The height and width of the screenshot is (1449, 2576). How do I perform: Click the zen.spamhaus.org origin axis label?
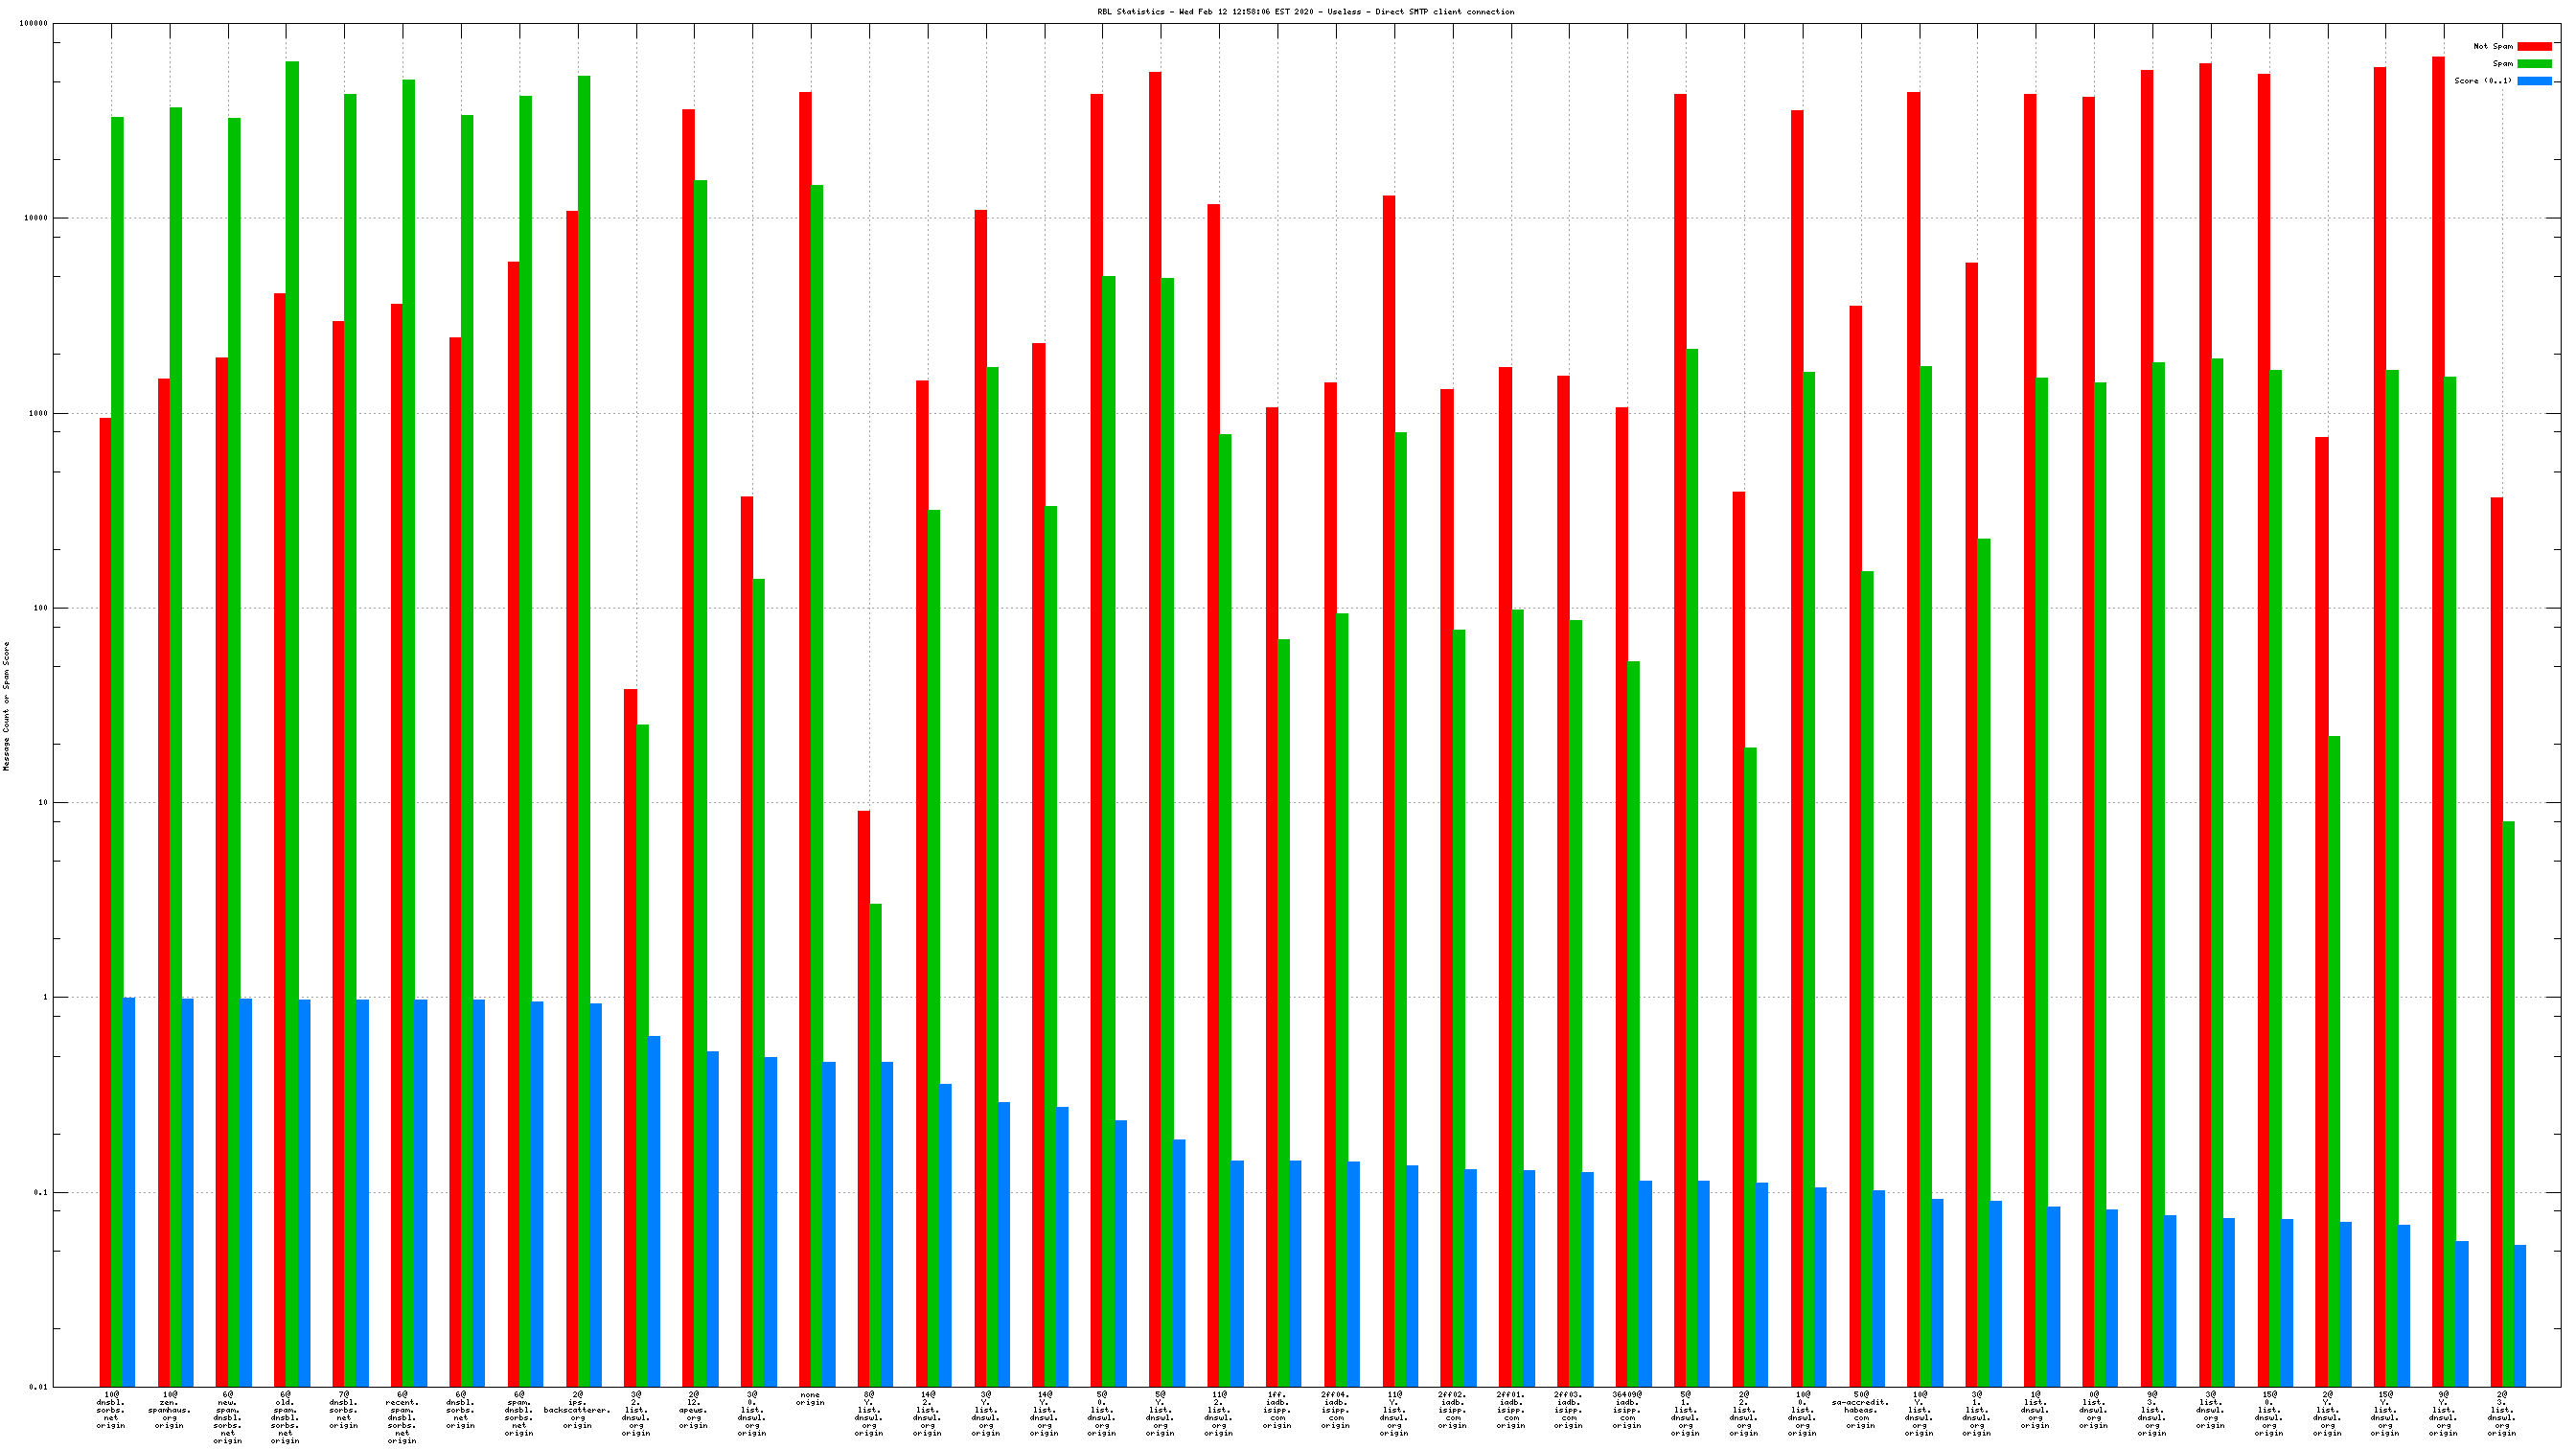pyautogui.click(x=170, y=1409)
